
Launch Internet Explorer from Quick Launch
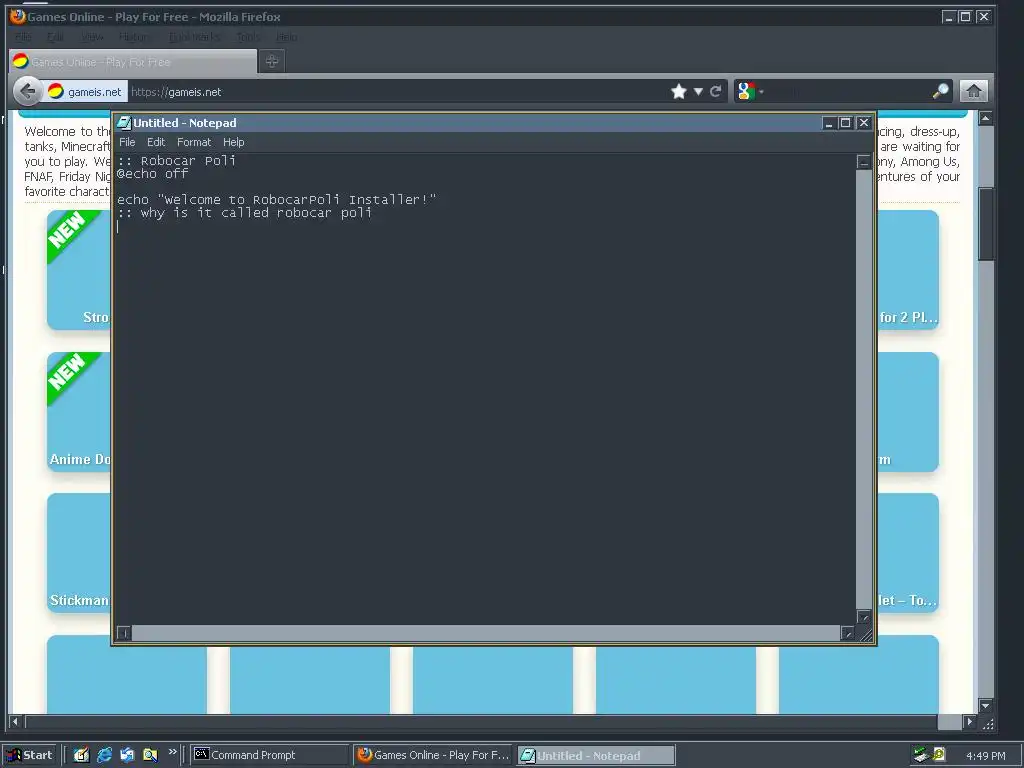coord(104,755)
